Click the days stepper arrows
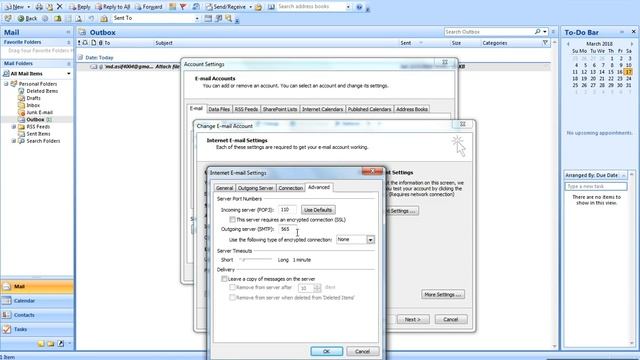This screenshot has width=640, height=360. [x=317, y=288]
